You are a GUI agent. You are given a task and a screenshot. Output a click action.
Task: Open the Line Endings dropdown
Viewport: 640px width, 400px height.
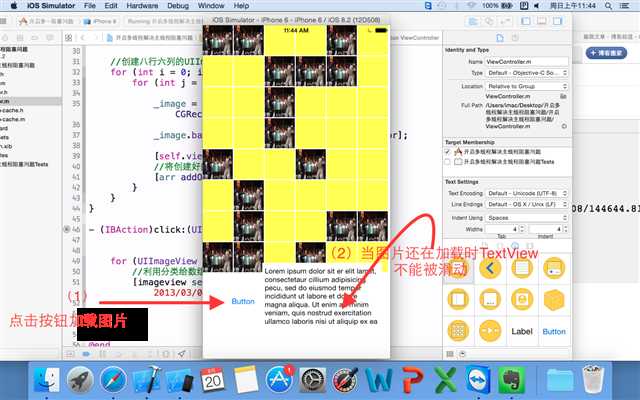[x=527, y=204]
